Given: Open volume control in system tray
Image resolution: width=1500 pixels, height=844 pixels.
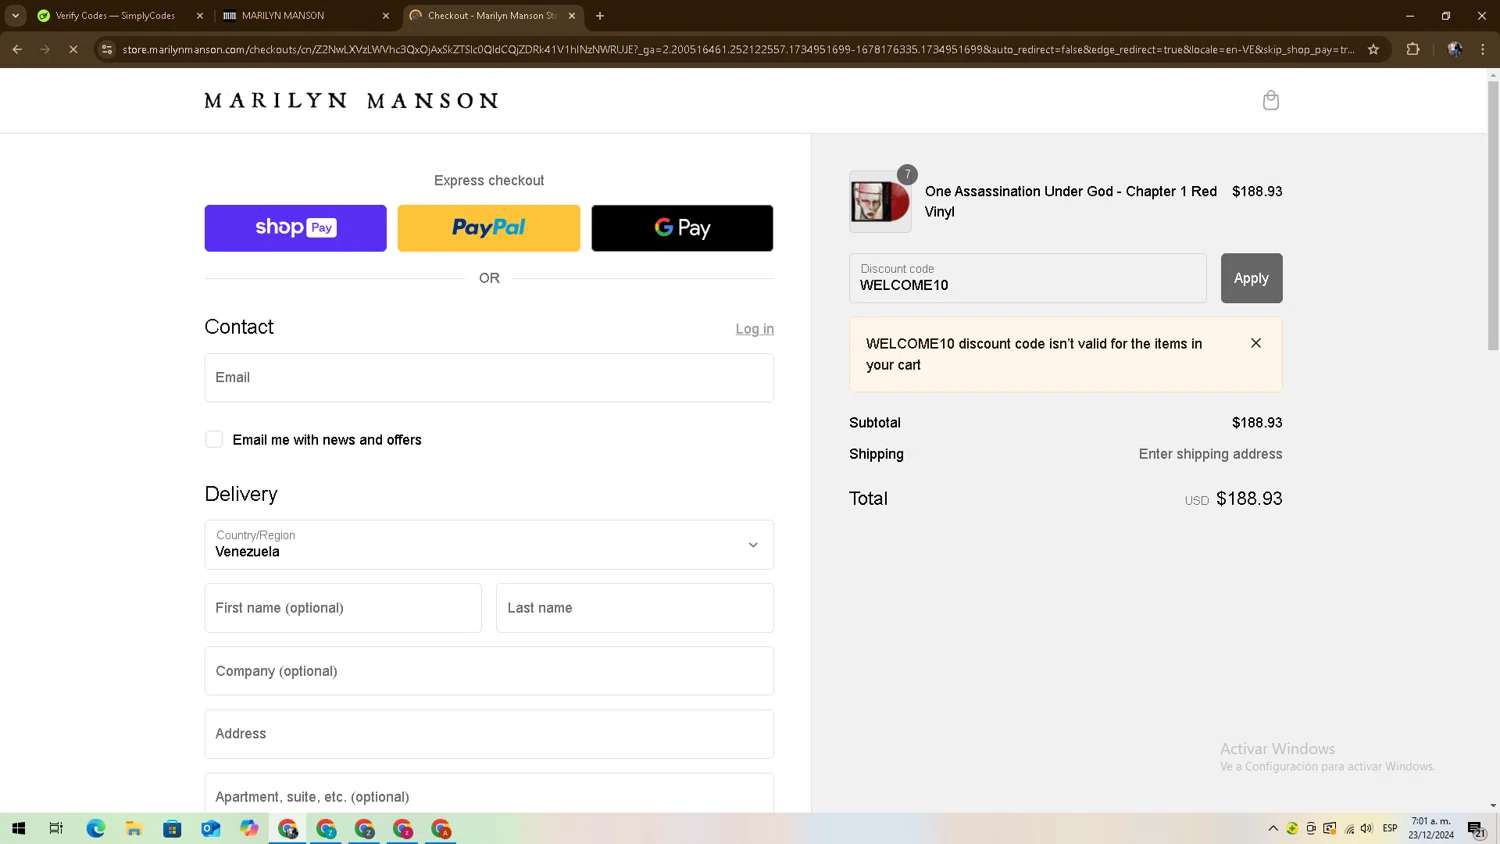Looking at the screenshot, I should (1367, 828).
